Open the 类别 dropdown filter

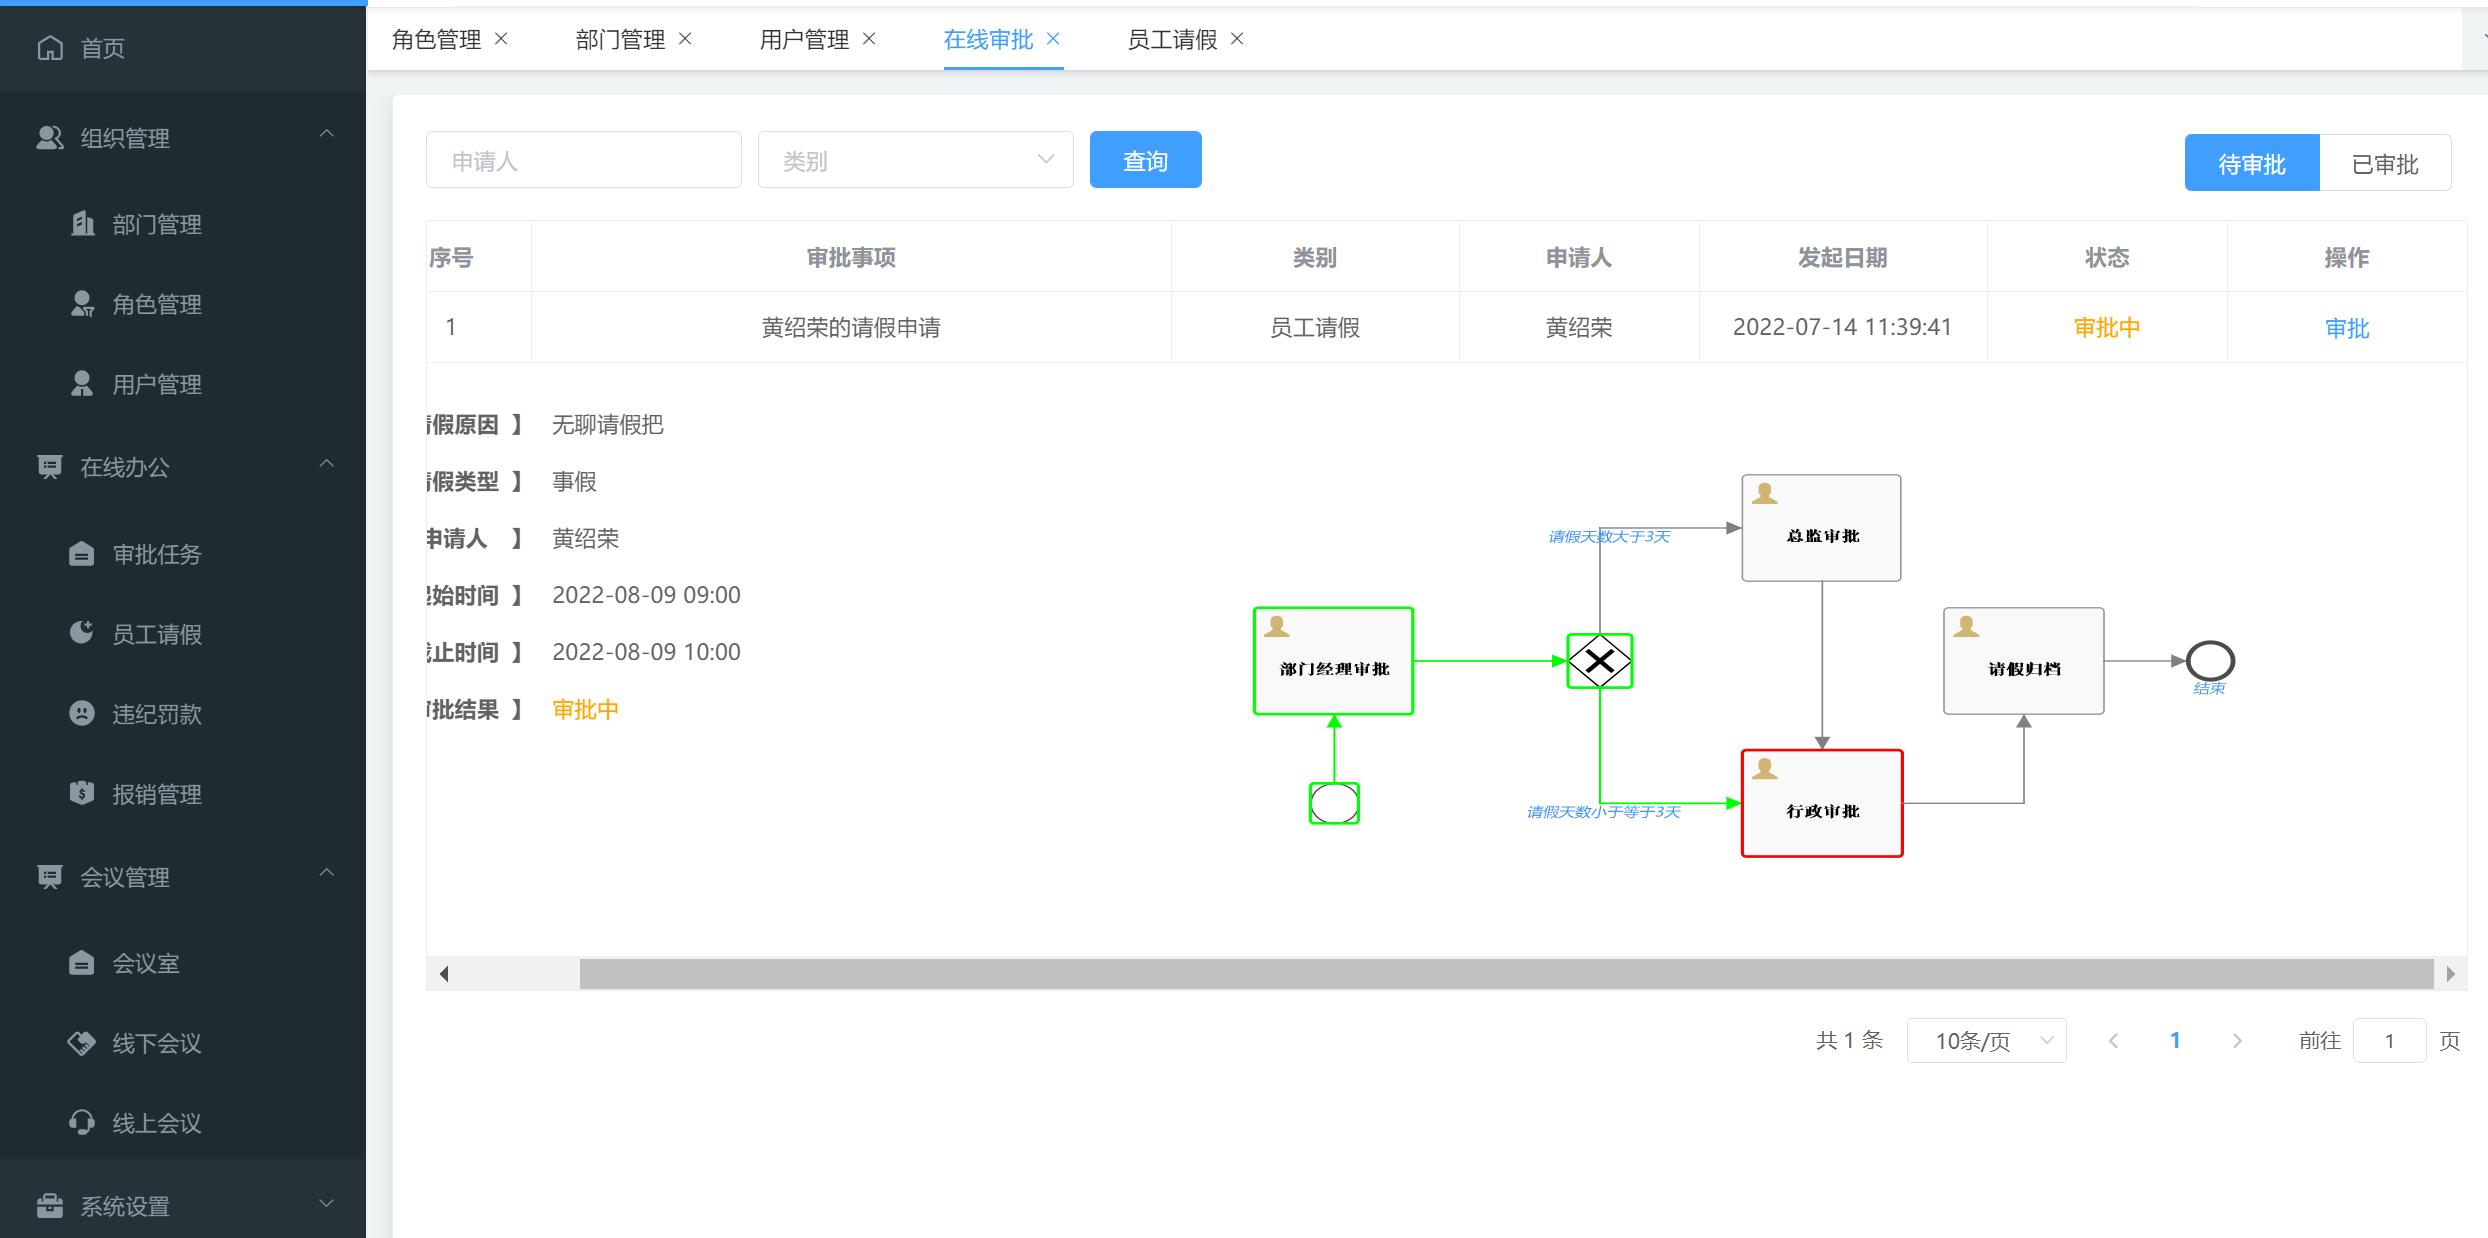[915, 160]
